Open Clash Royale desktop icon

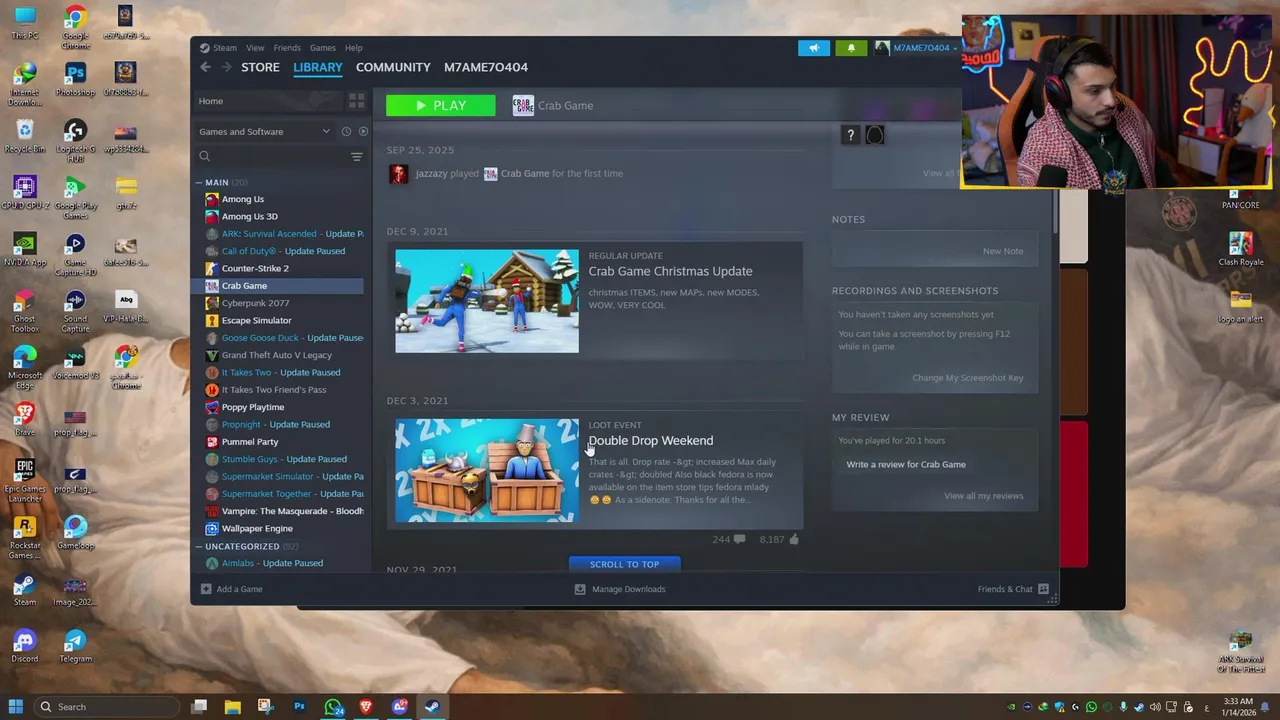pos(1241,250)
